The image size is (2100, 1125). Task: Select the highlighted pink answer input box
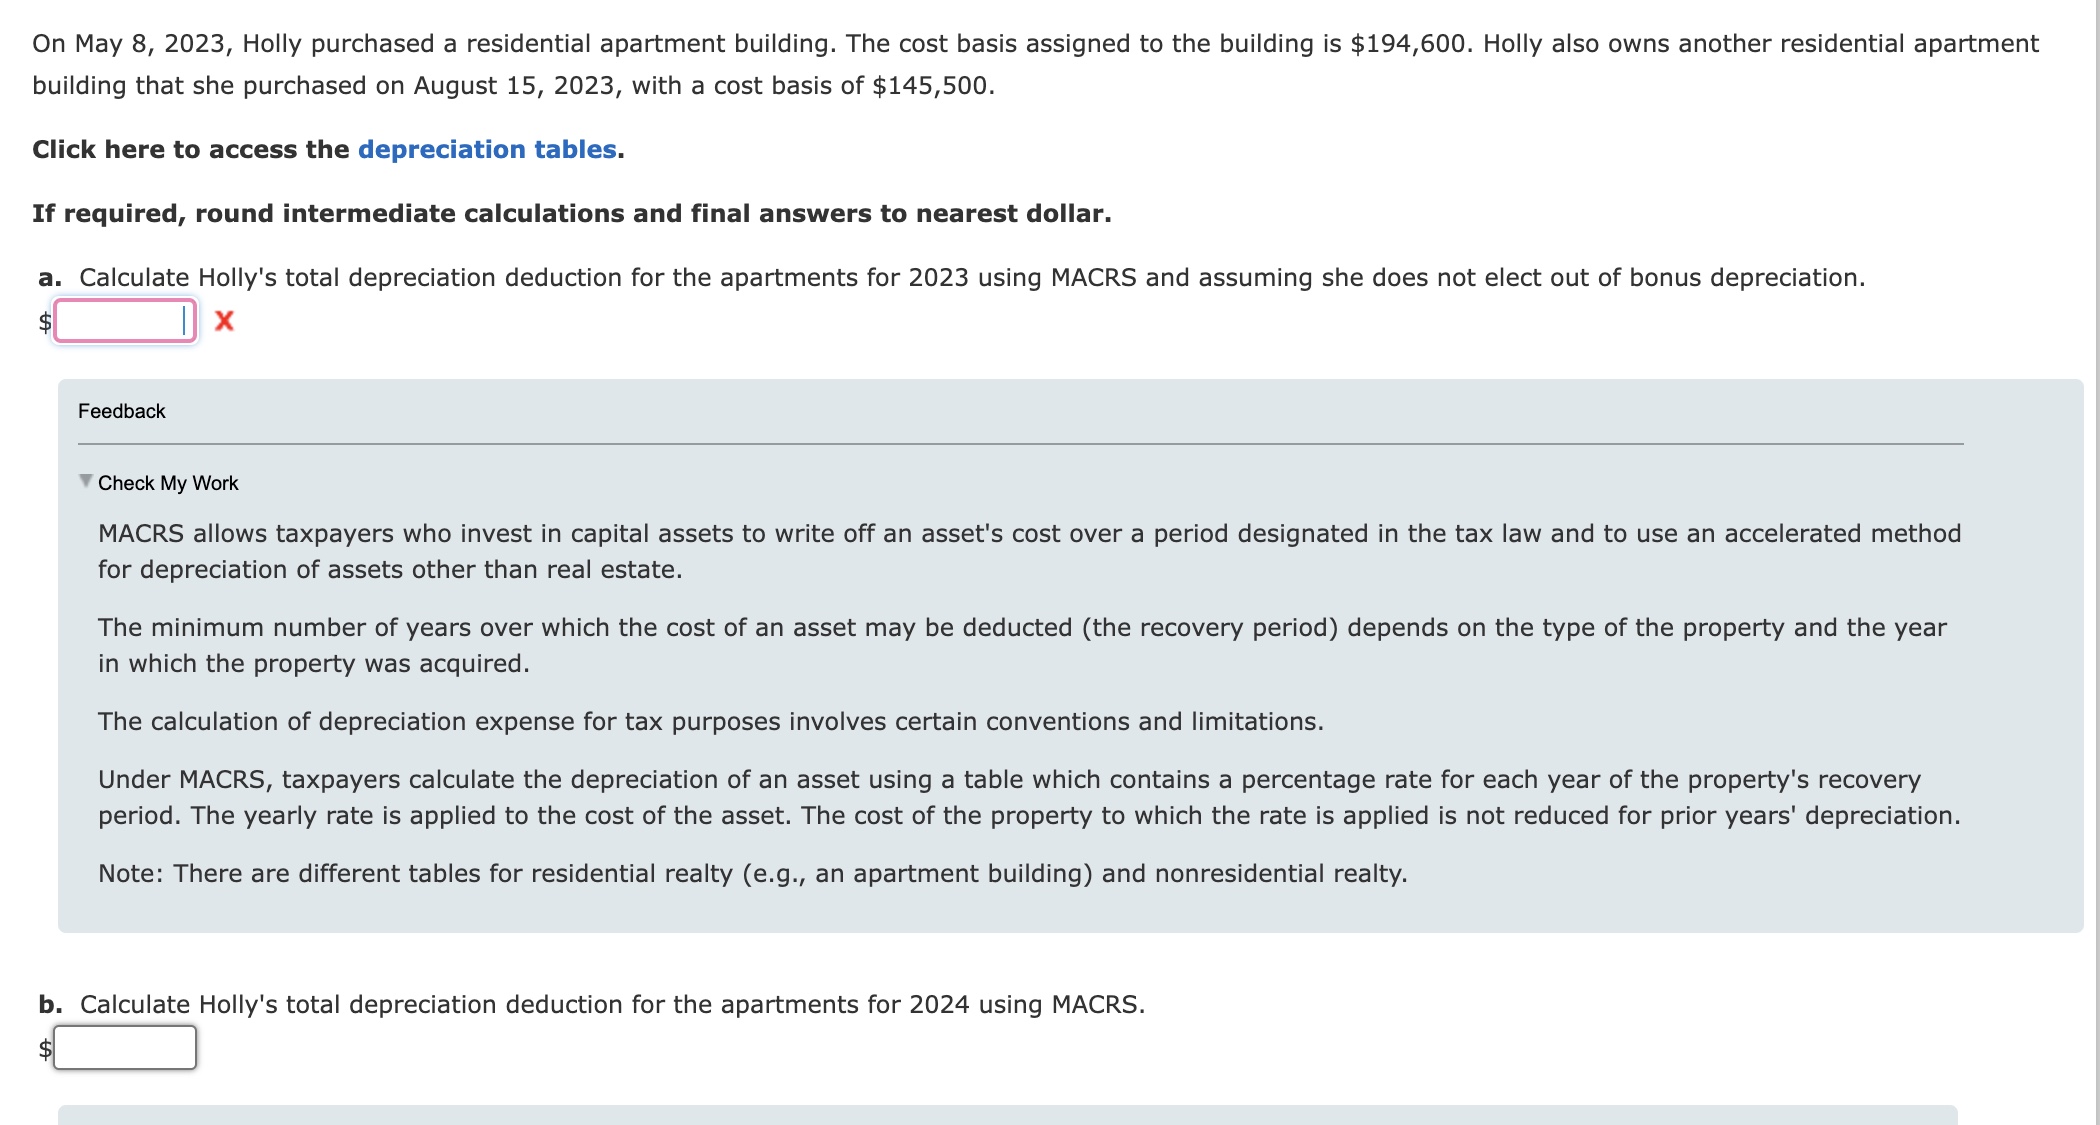pyautogui.click(x=124, y=321)
